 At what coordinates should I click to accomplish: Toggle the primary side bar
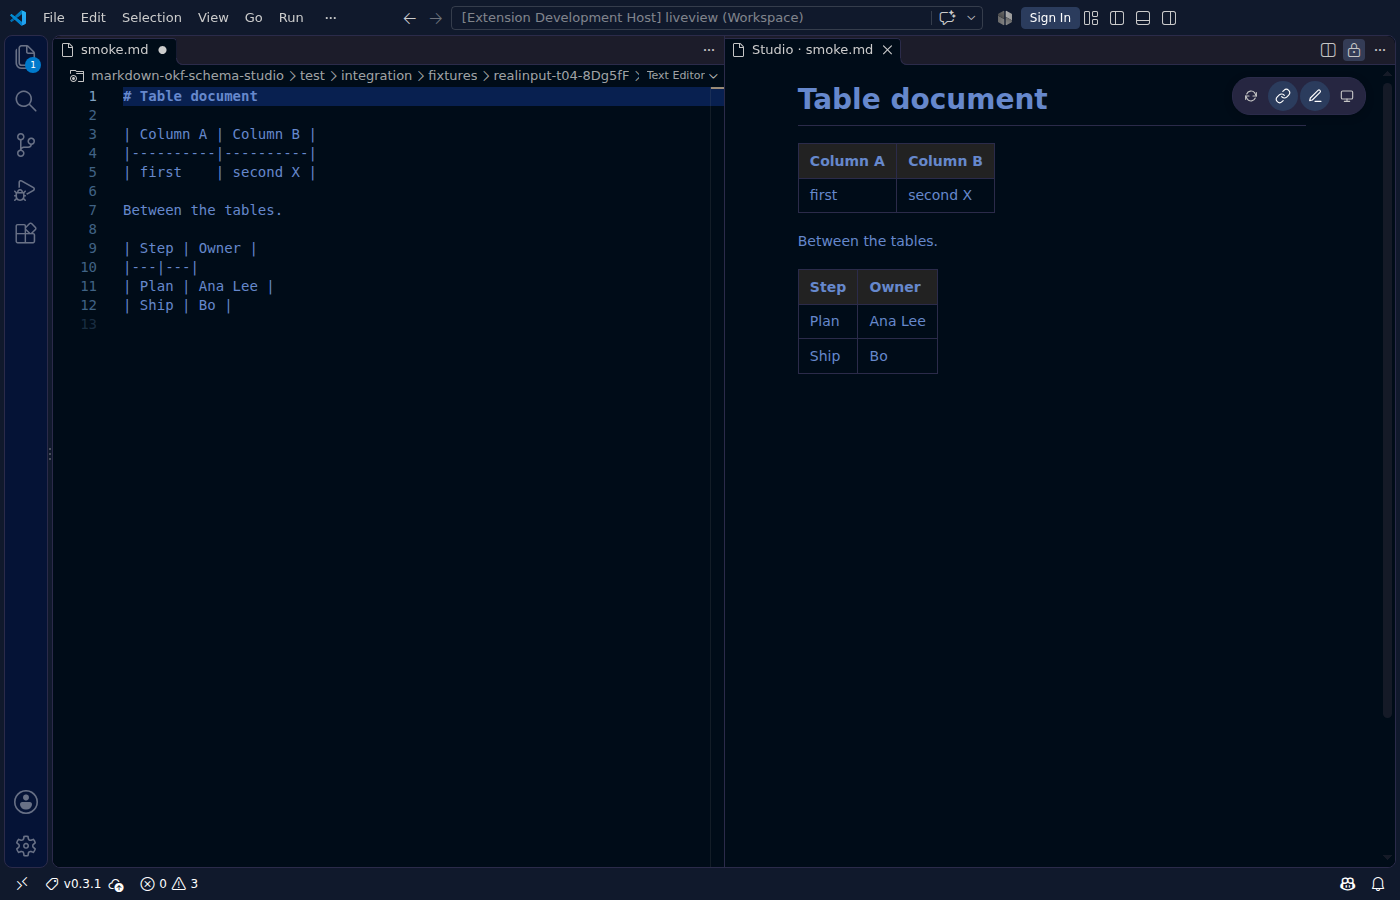pyautogui.click(x=1117, y=18)
